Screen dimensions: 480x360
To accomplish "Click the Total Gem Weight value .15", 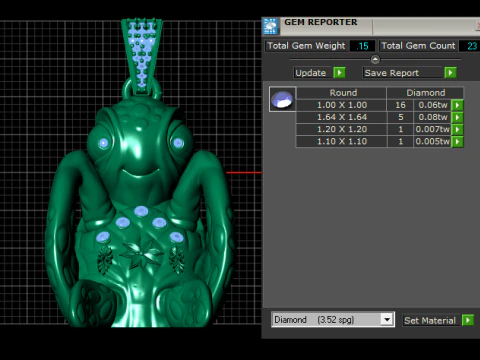I will 362,46.
